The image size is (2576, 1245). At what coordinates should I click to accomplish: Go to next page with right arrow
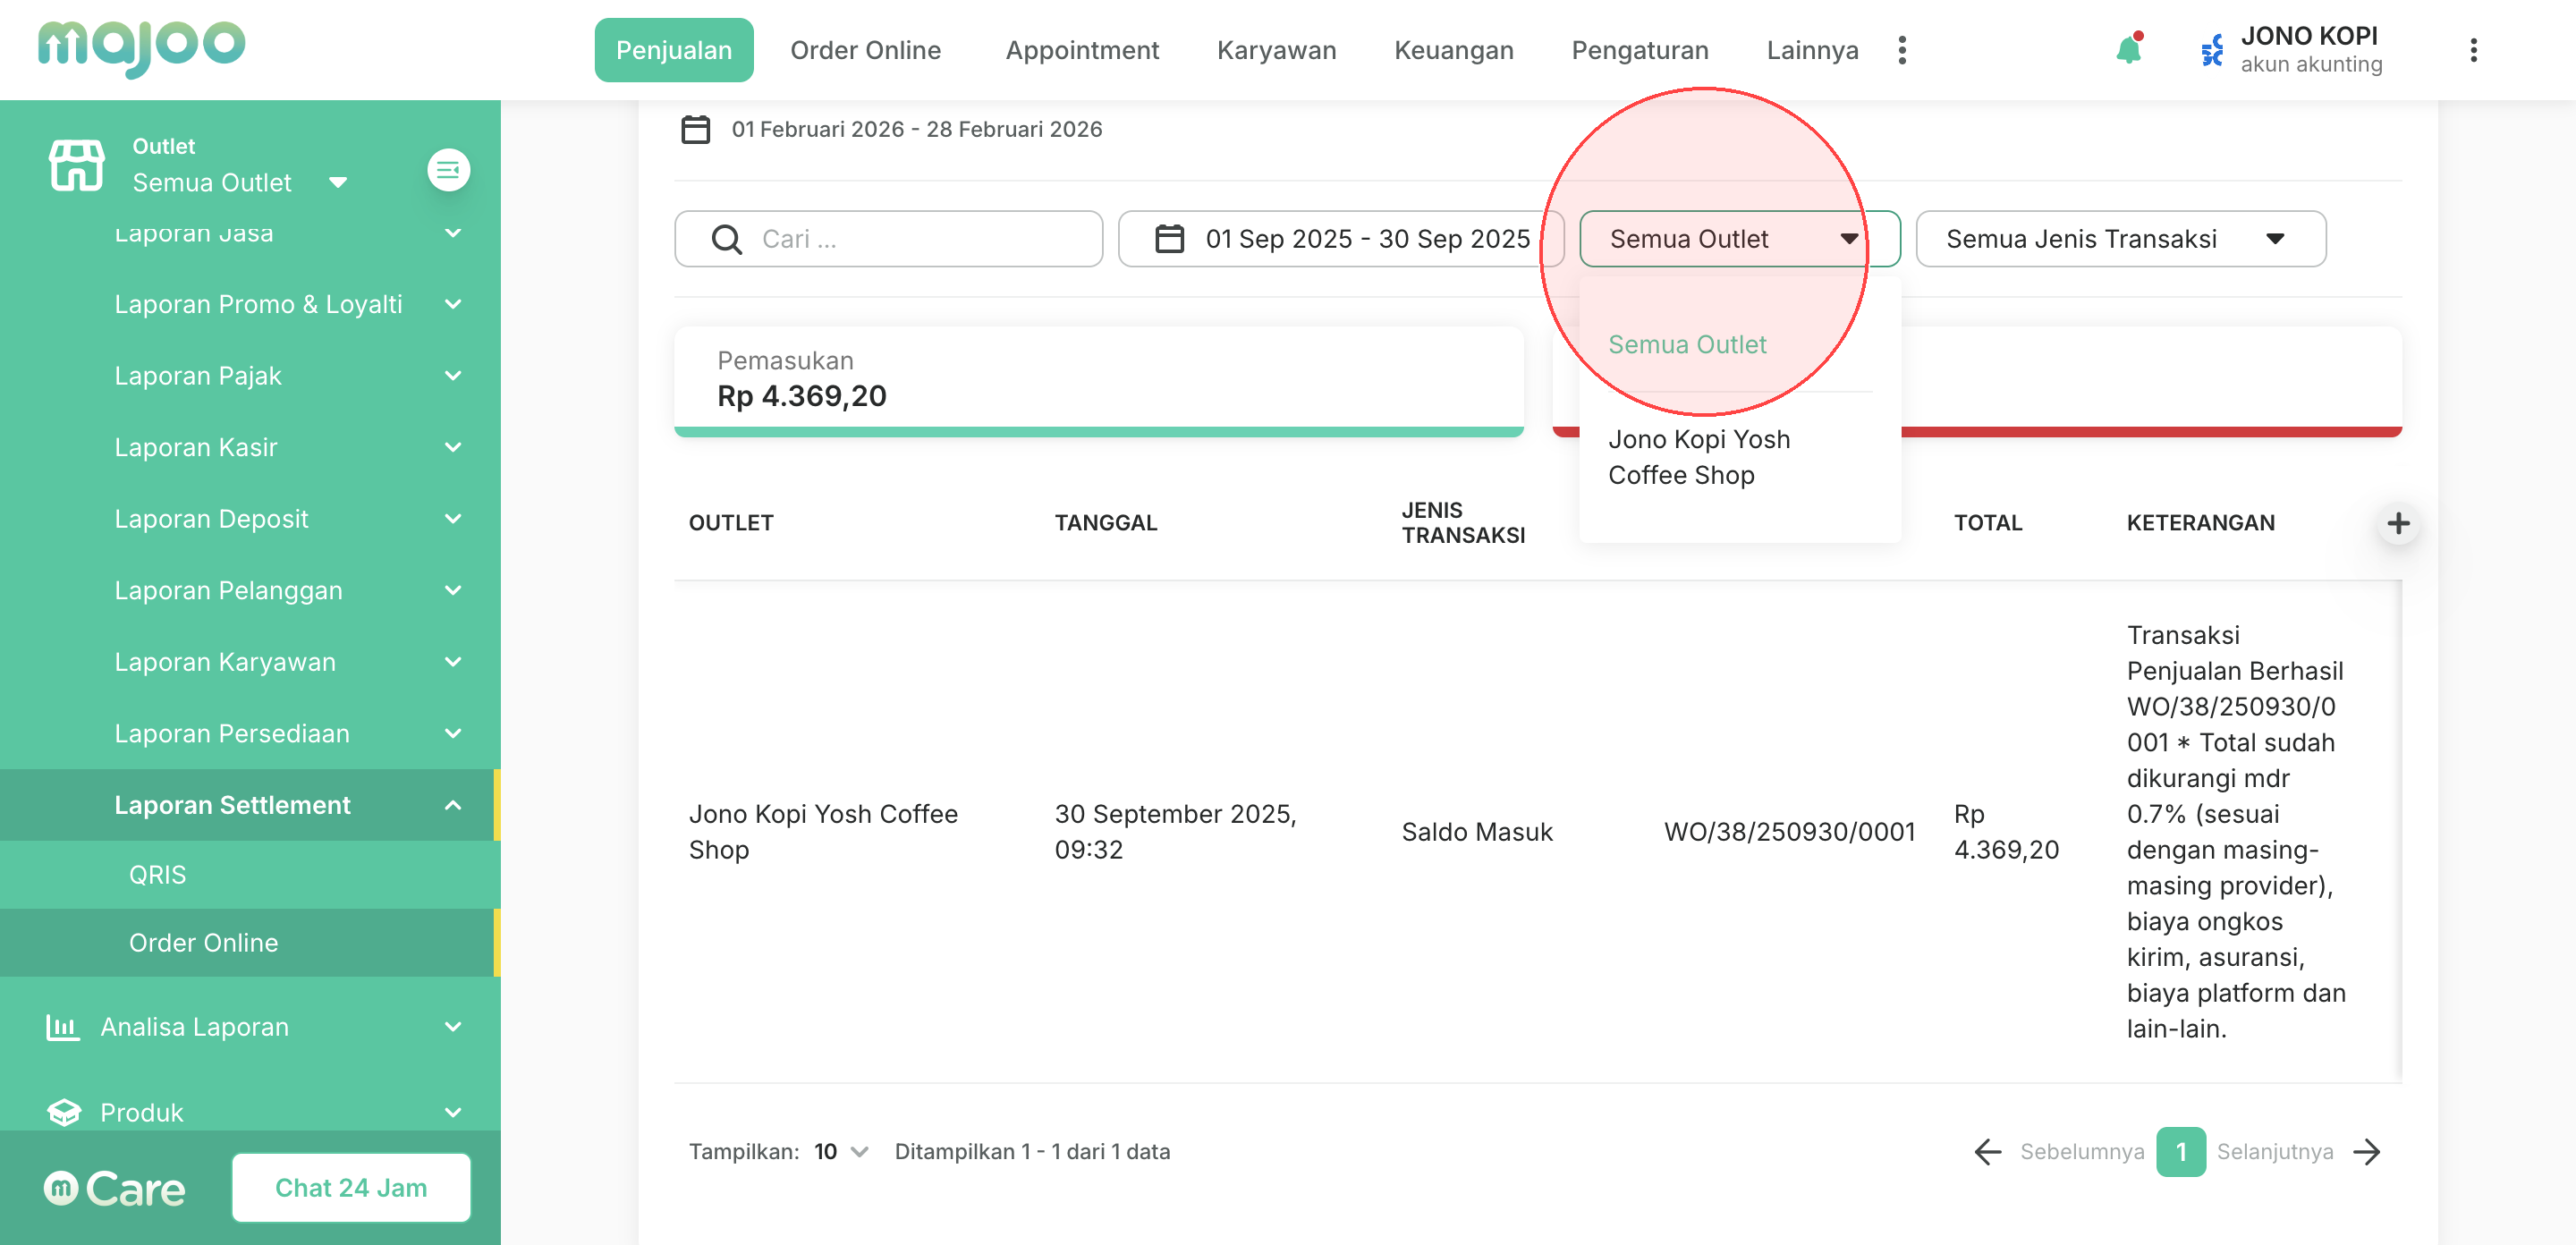[2367, 1152]
